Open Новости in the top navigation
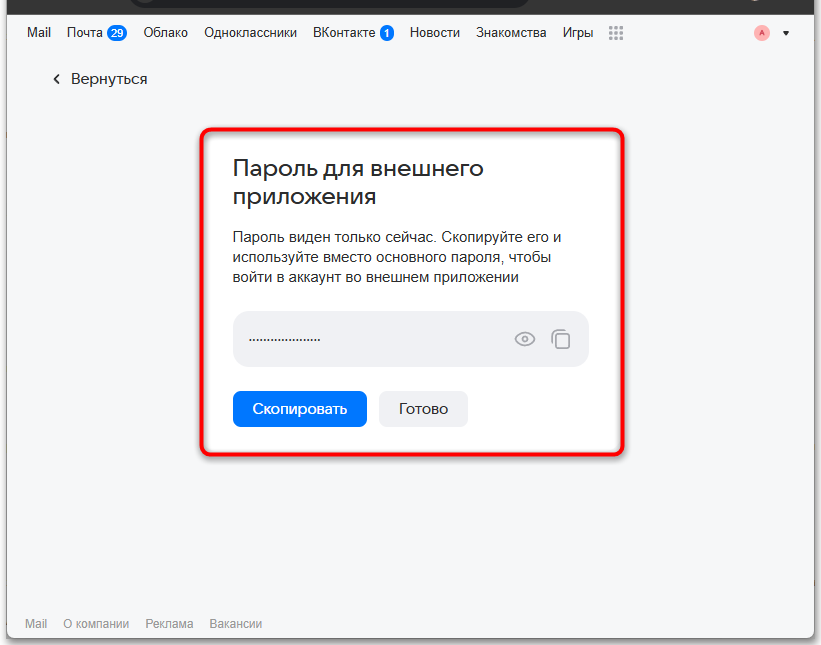The image size is (821, 645). 435,32
